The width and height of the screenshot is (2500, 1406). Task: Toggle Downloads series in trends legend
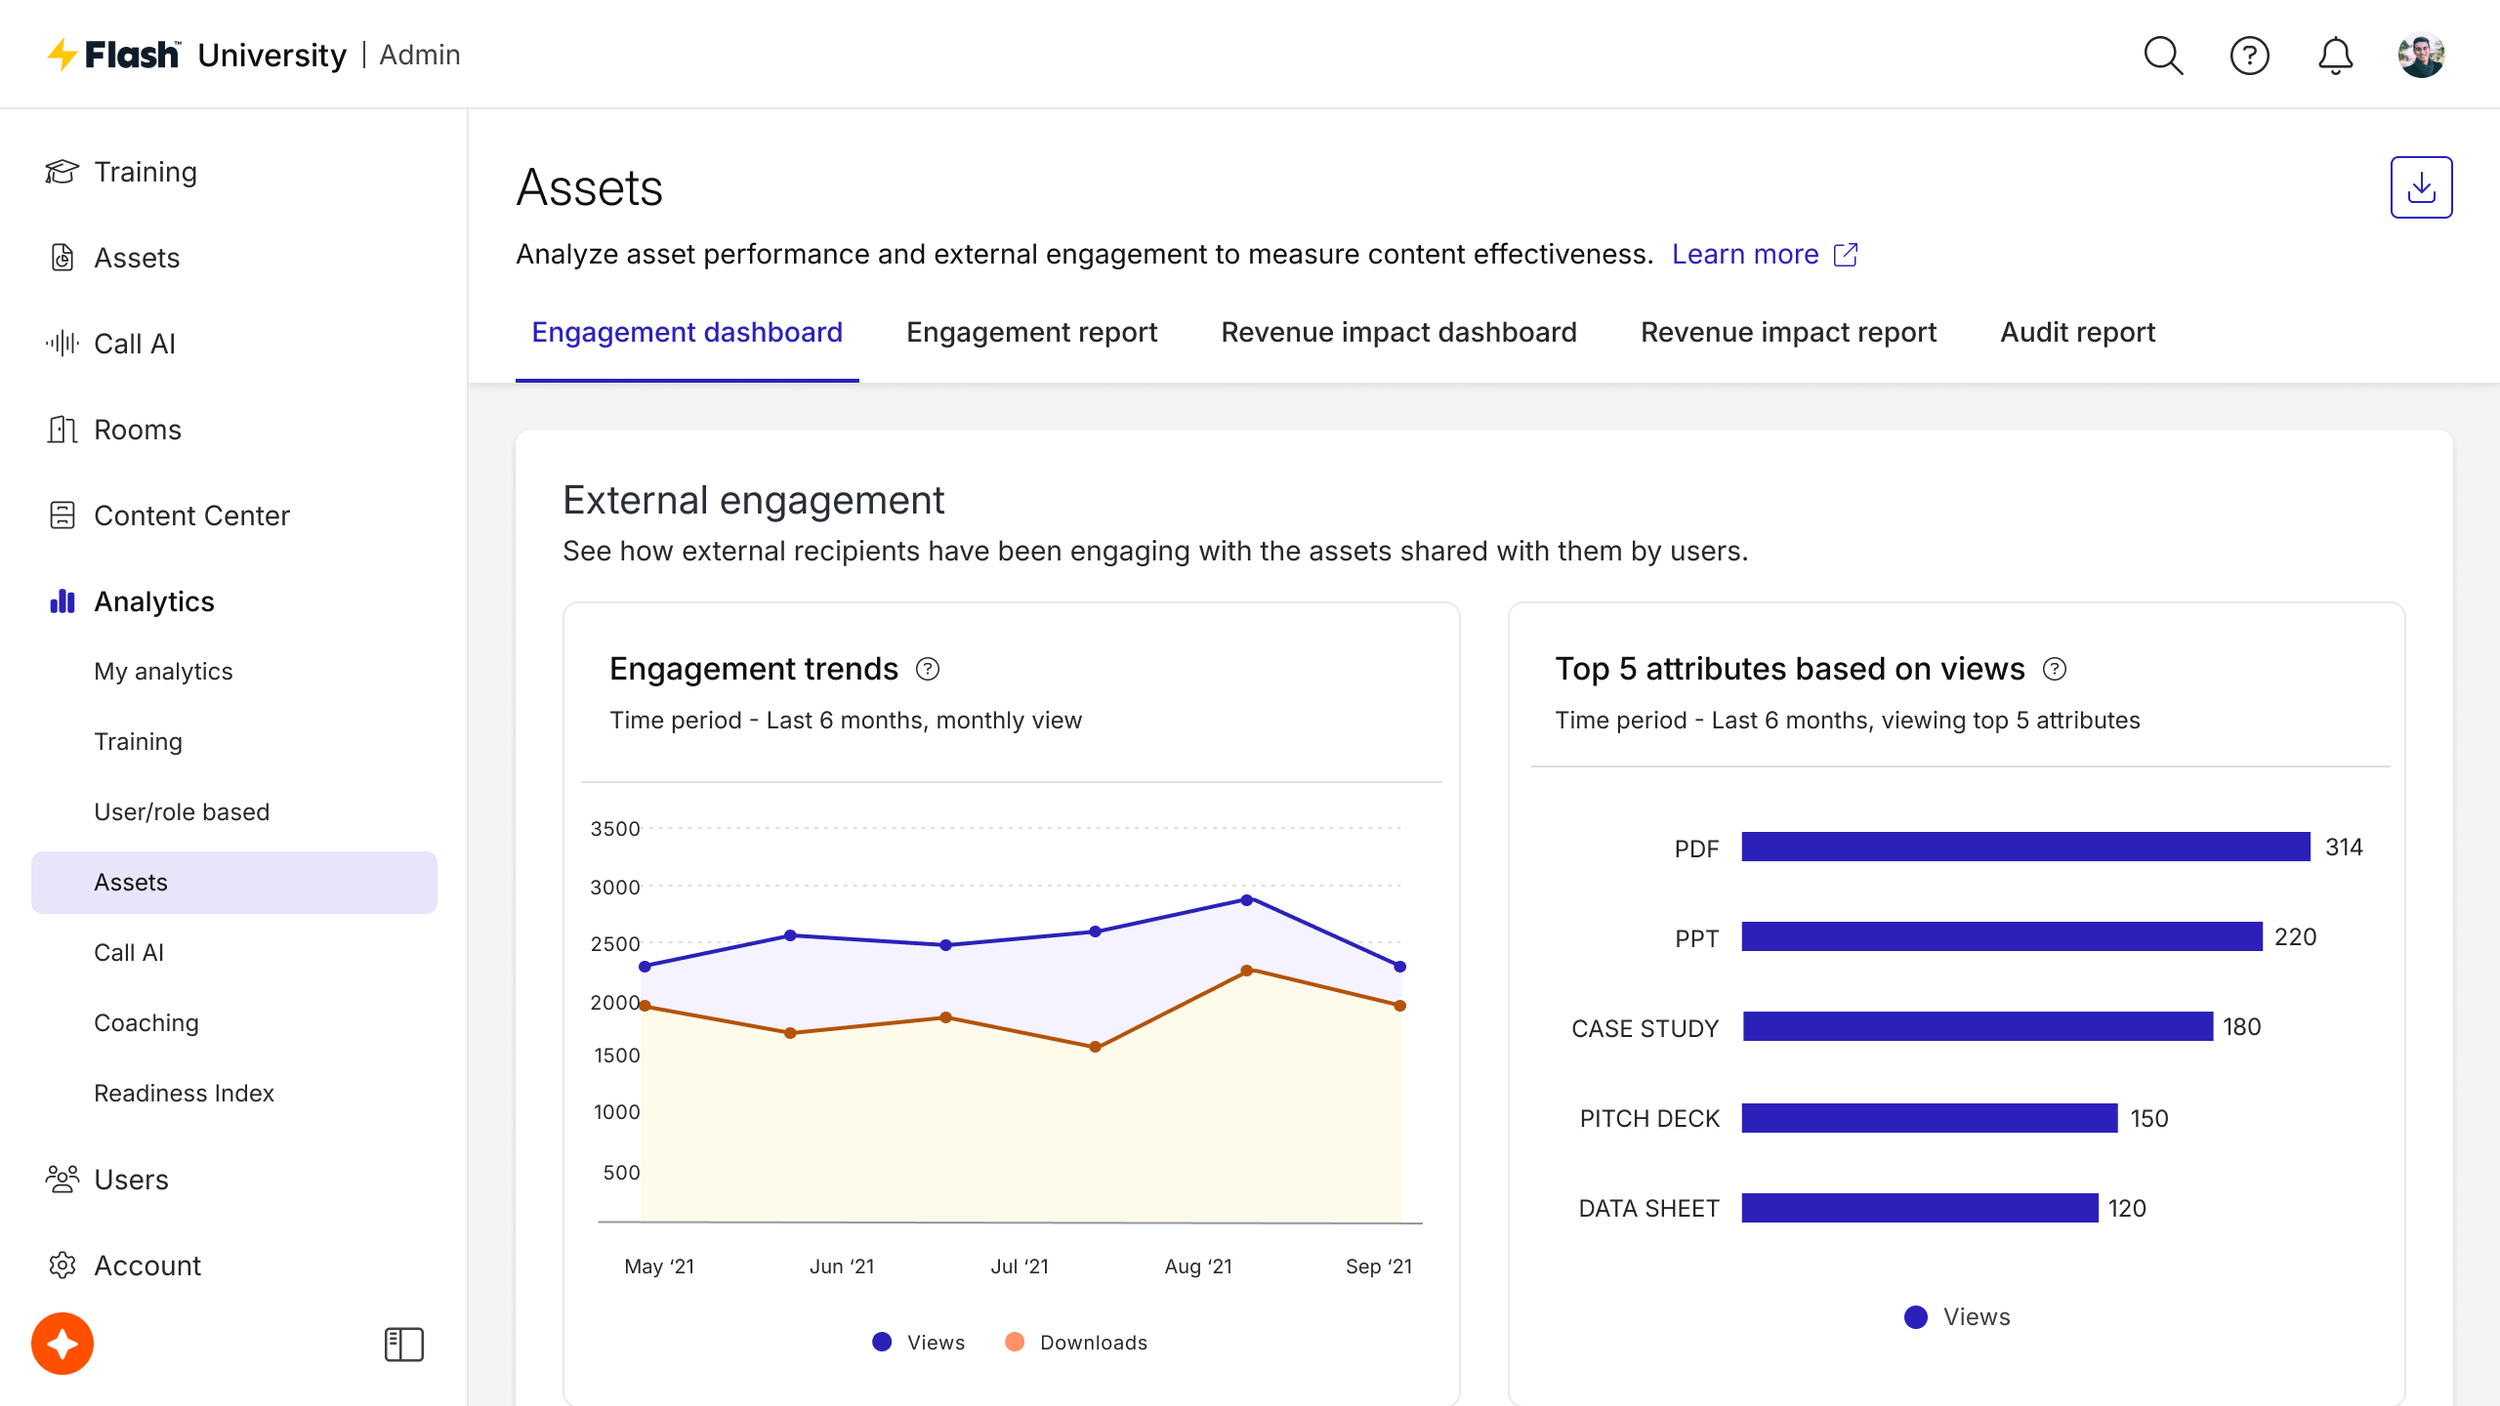tap(1076, 1342)
